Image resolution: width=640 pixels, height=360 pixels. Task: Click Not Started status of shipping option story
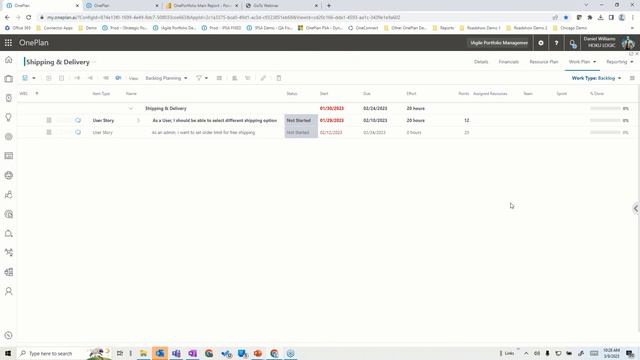tap(301, 120)
